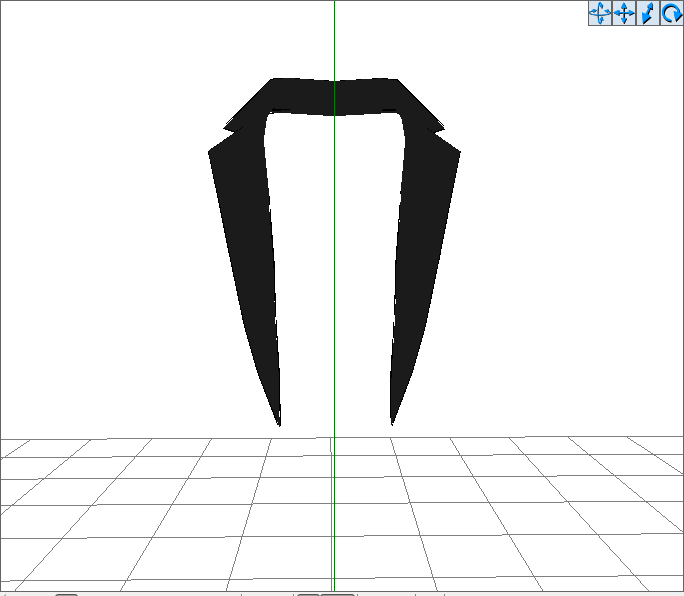The height and width of the screenshot is (596, 684).
Task: Click the center of the grid floor
Action: [334, 514]
